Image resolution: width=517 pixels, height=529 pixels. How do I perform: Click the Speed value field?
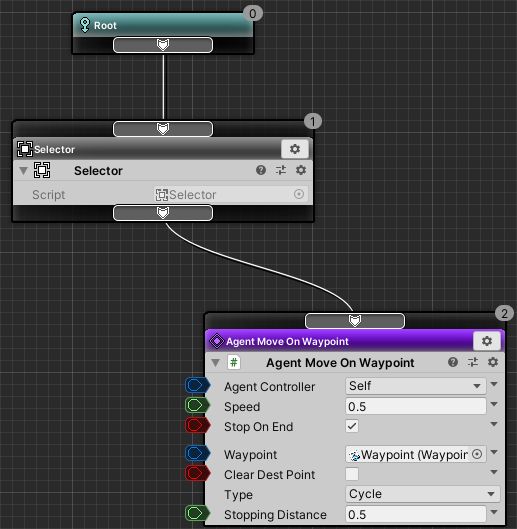(416, 406)
